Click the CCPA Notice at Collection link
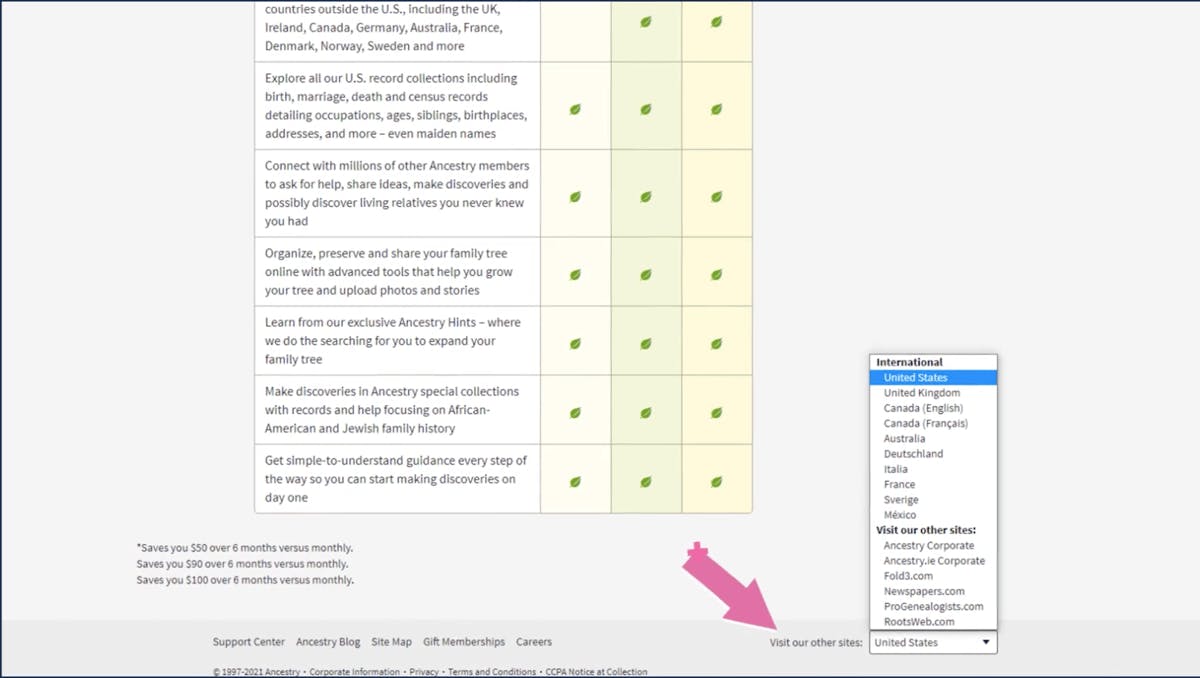 click(x=596, y=672)
